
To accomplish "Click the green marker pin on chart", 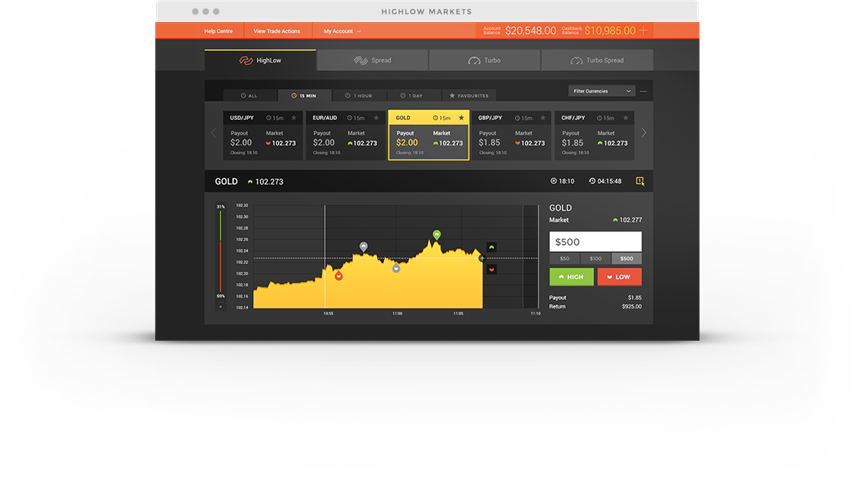I will (x=437, y=235).
